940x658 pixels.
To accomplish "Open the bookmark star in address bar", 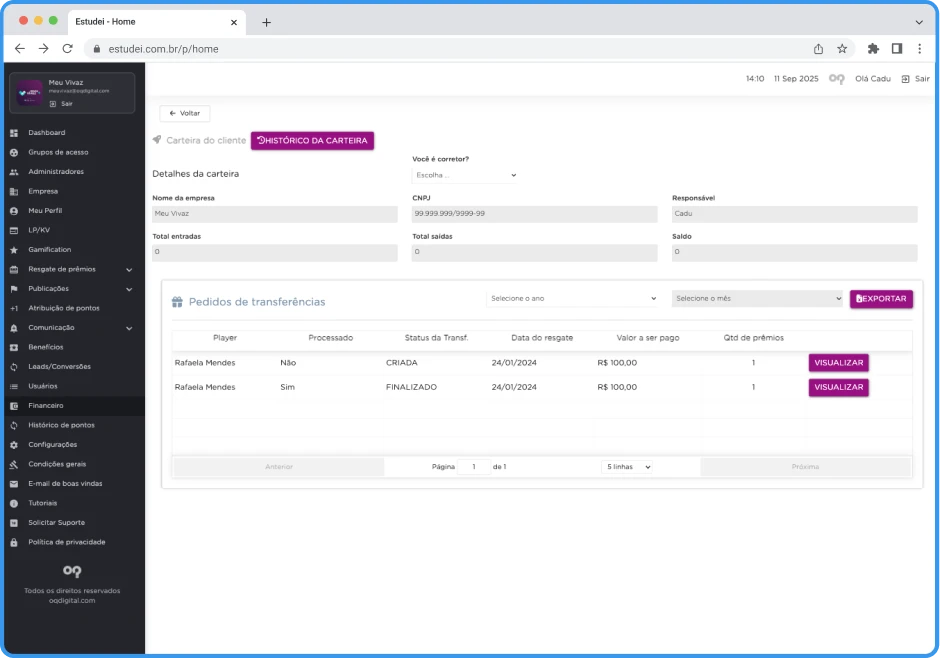I will 842,48.
